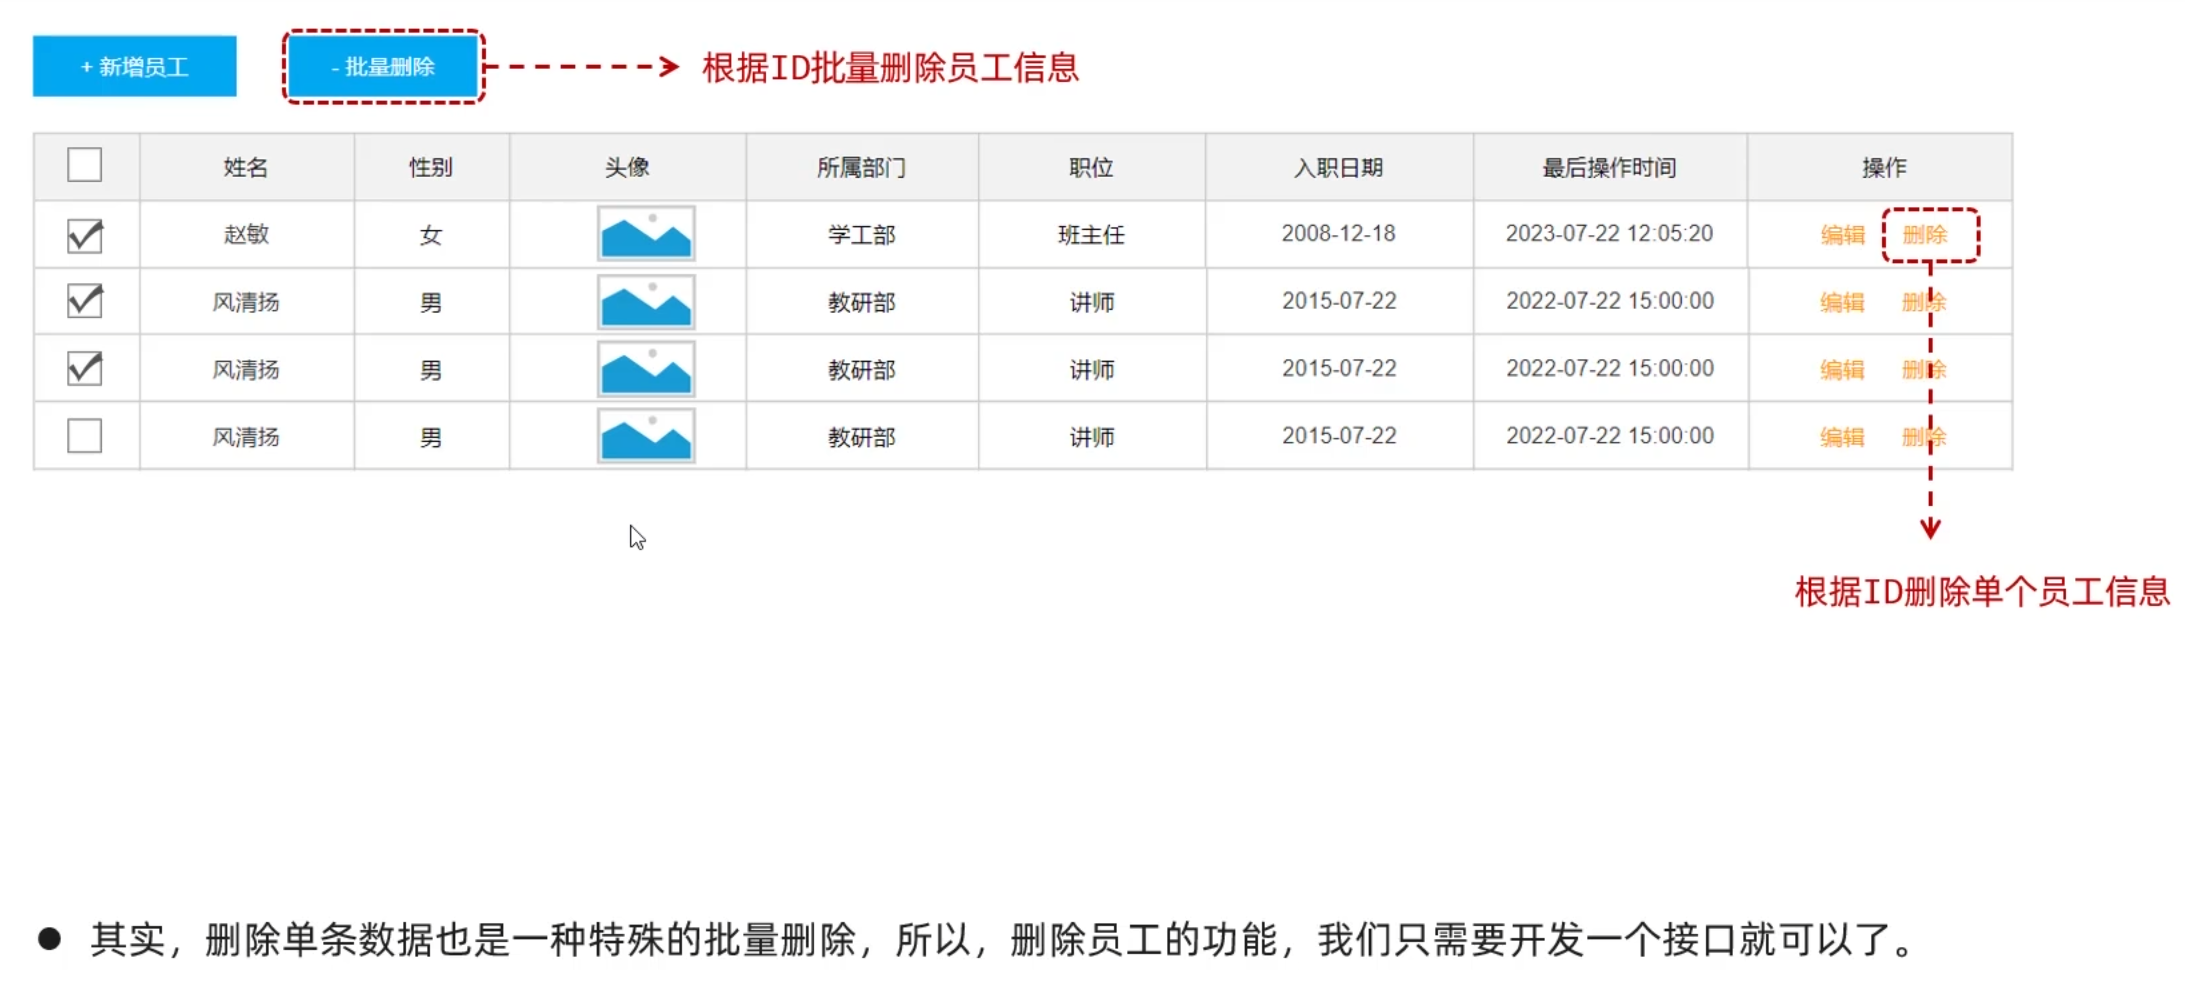Click the 所属部门 column header
This screenshot has height=992, width=2185.
click(x=861, y=167)
